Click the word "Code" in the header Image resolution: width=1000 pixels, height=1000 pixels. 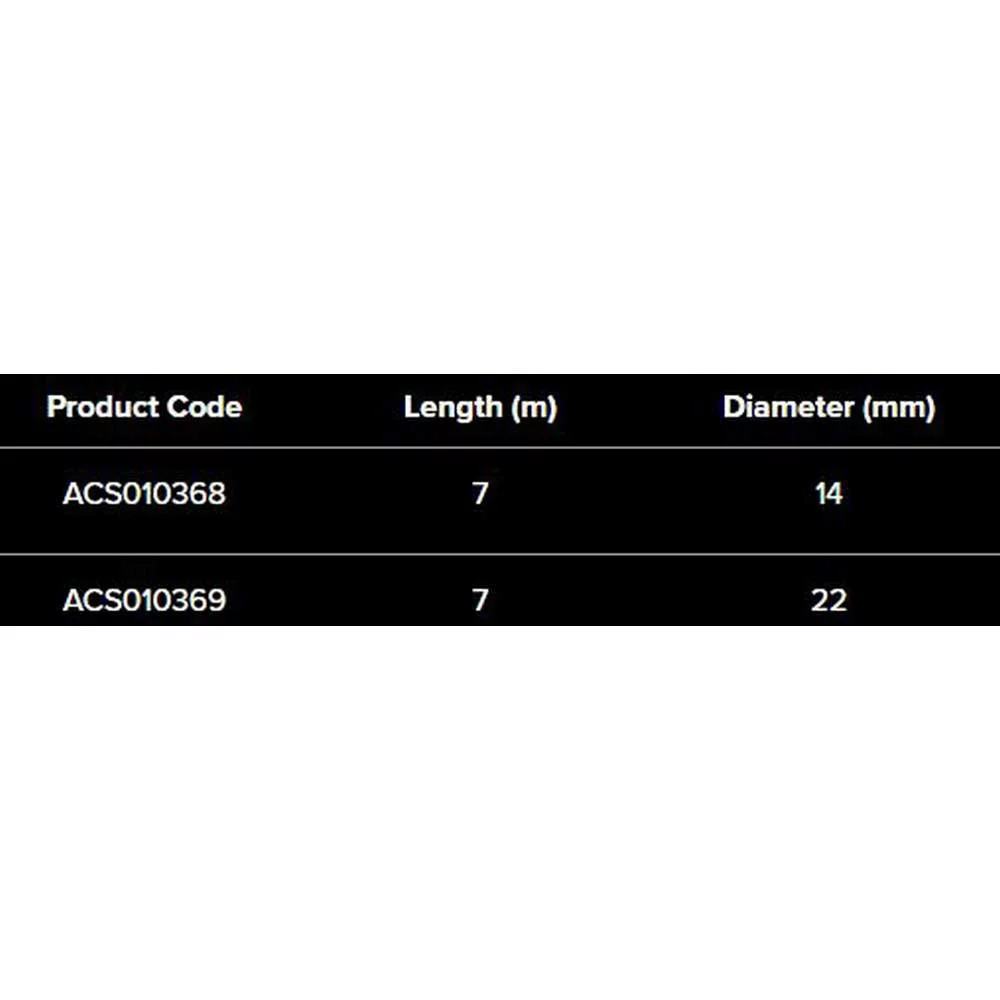tap(204, 407)
